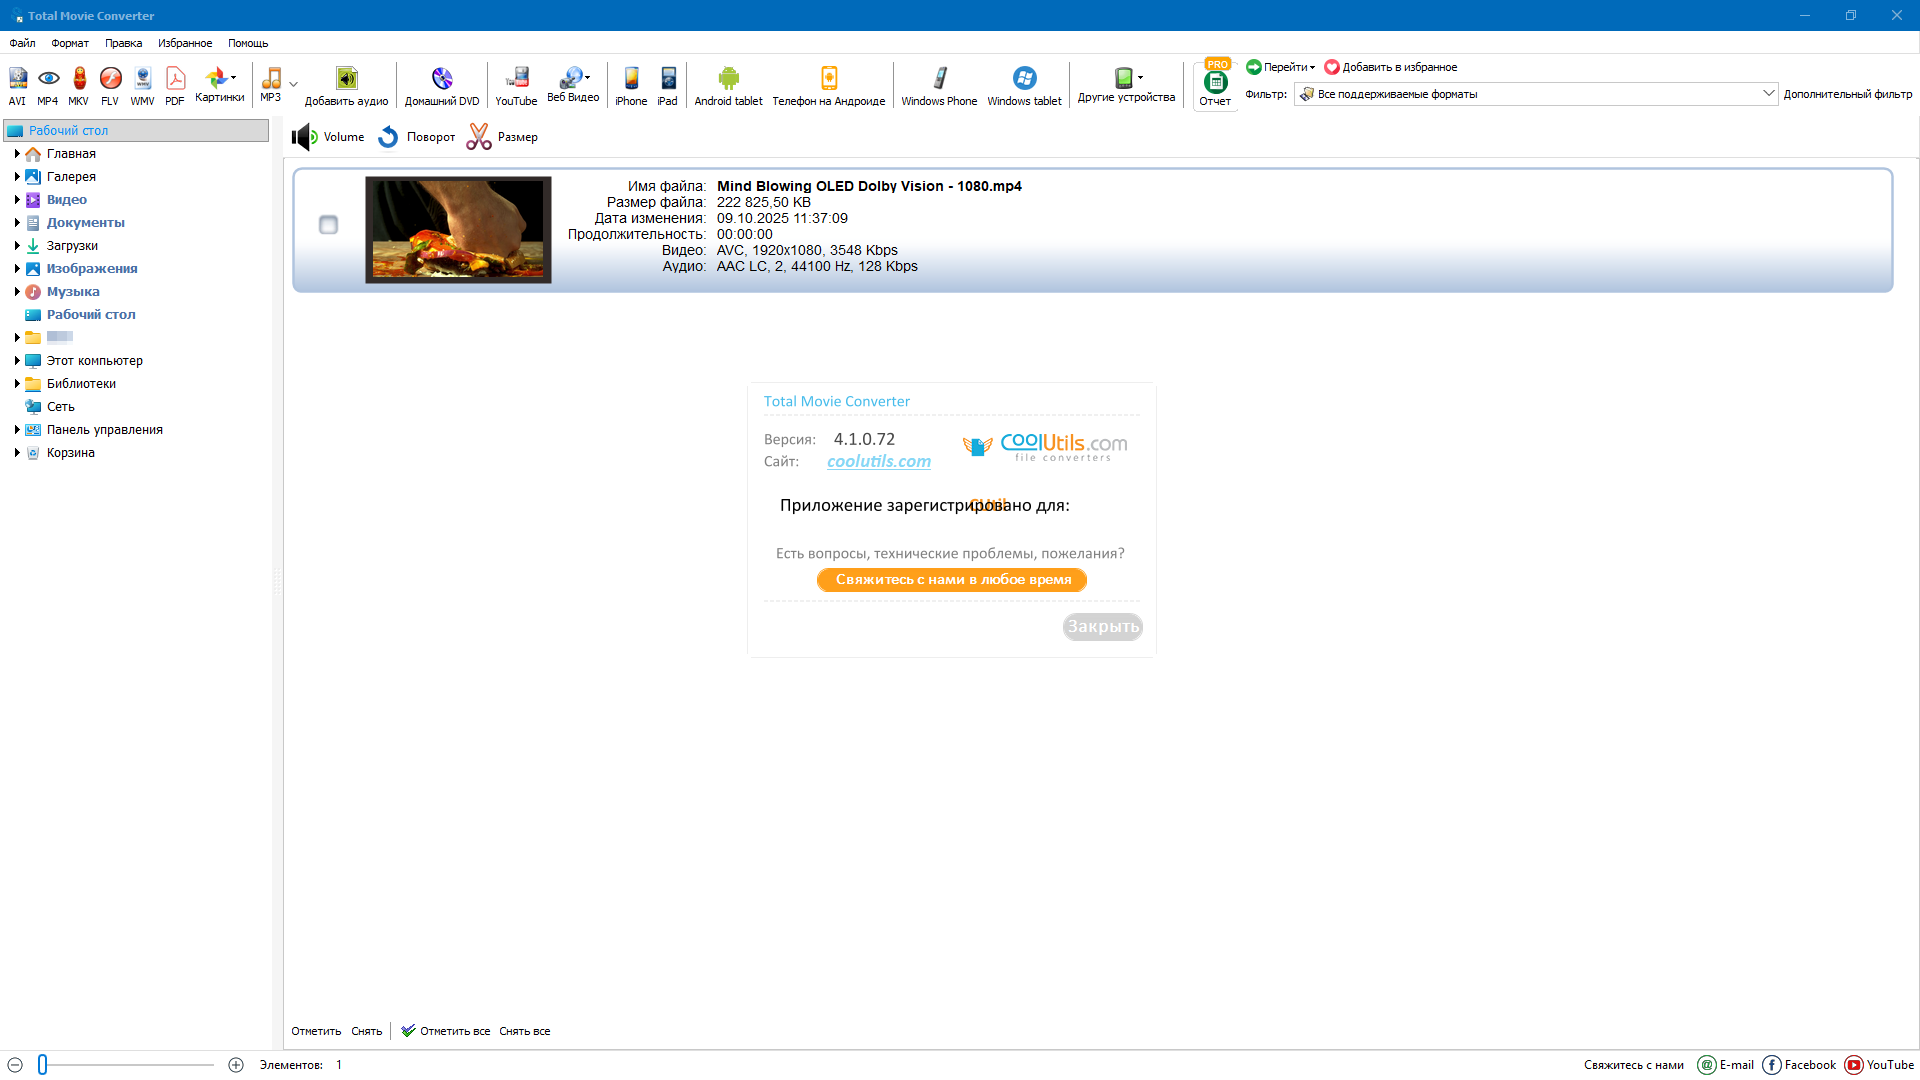Click the thumbnail zoom slider handle
Viewport: 1920px width, 1080px height.
click(43, 1065)
